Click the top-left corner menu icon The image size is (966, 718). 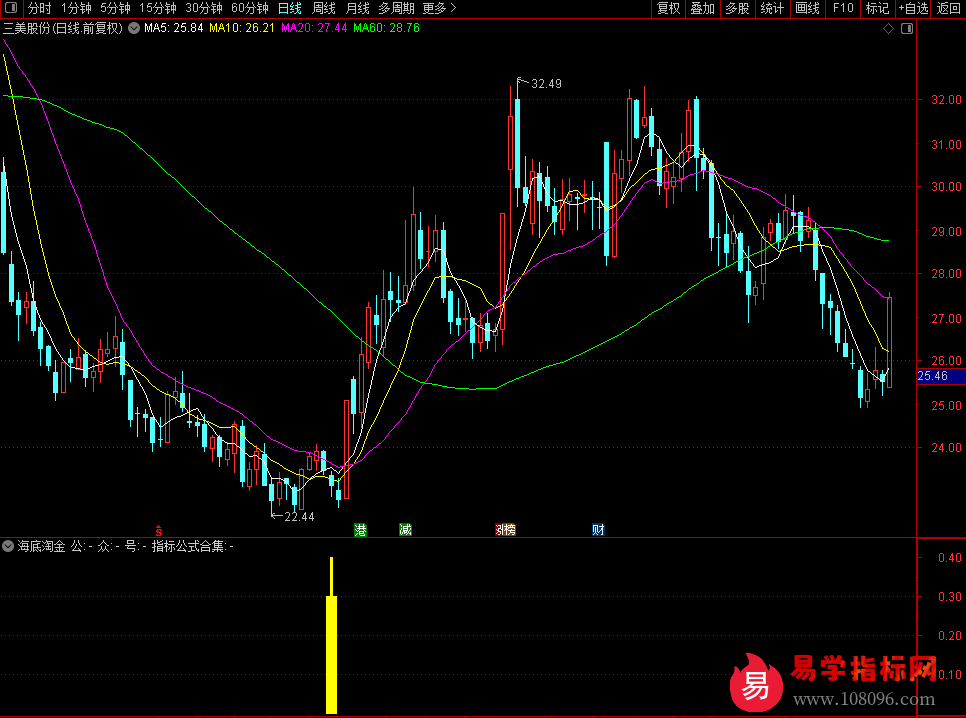click(10, 8)
